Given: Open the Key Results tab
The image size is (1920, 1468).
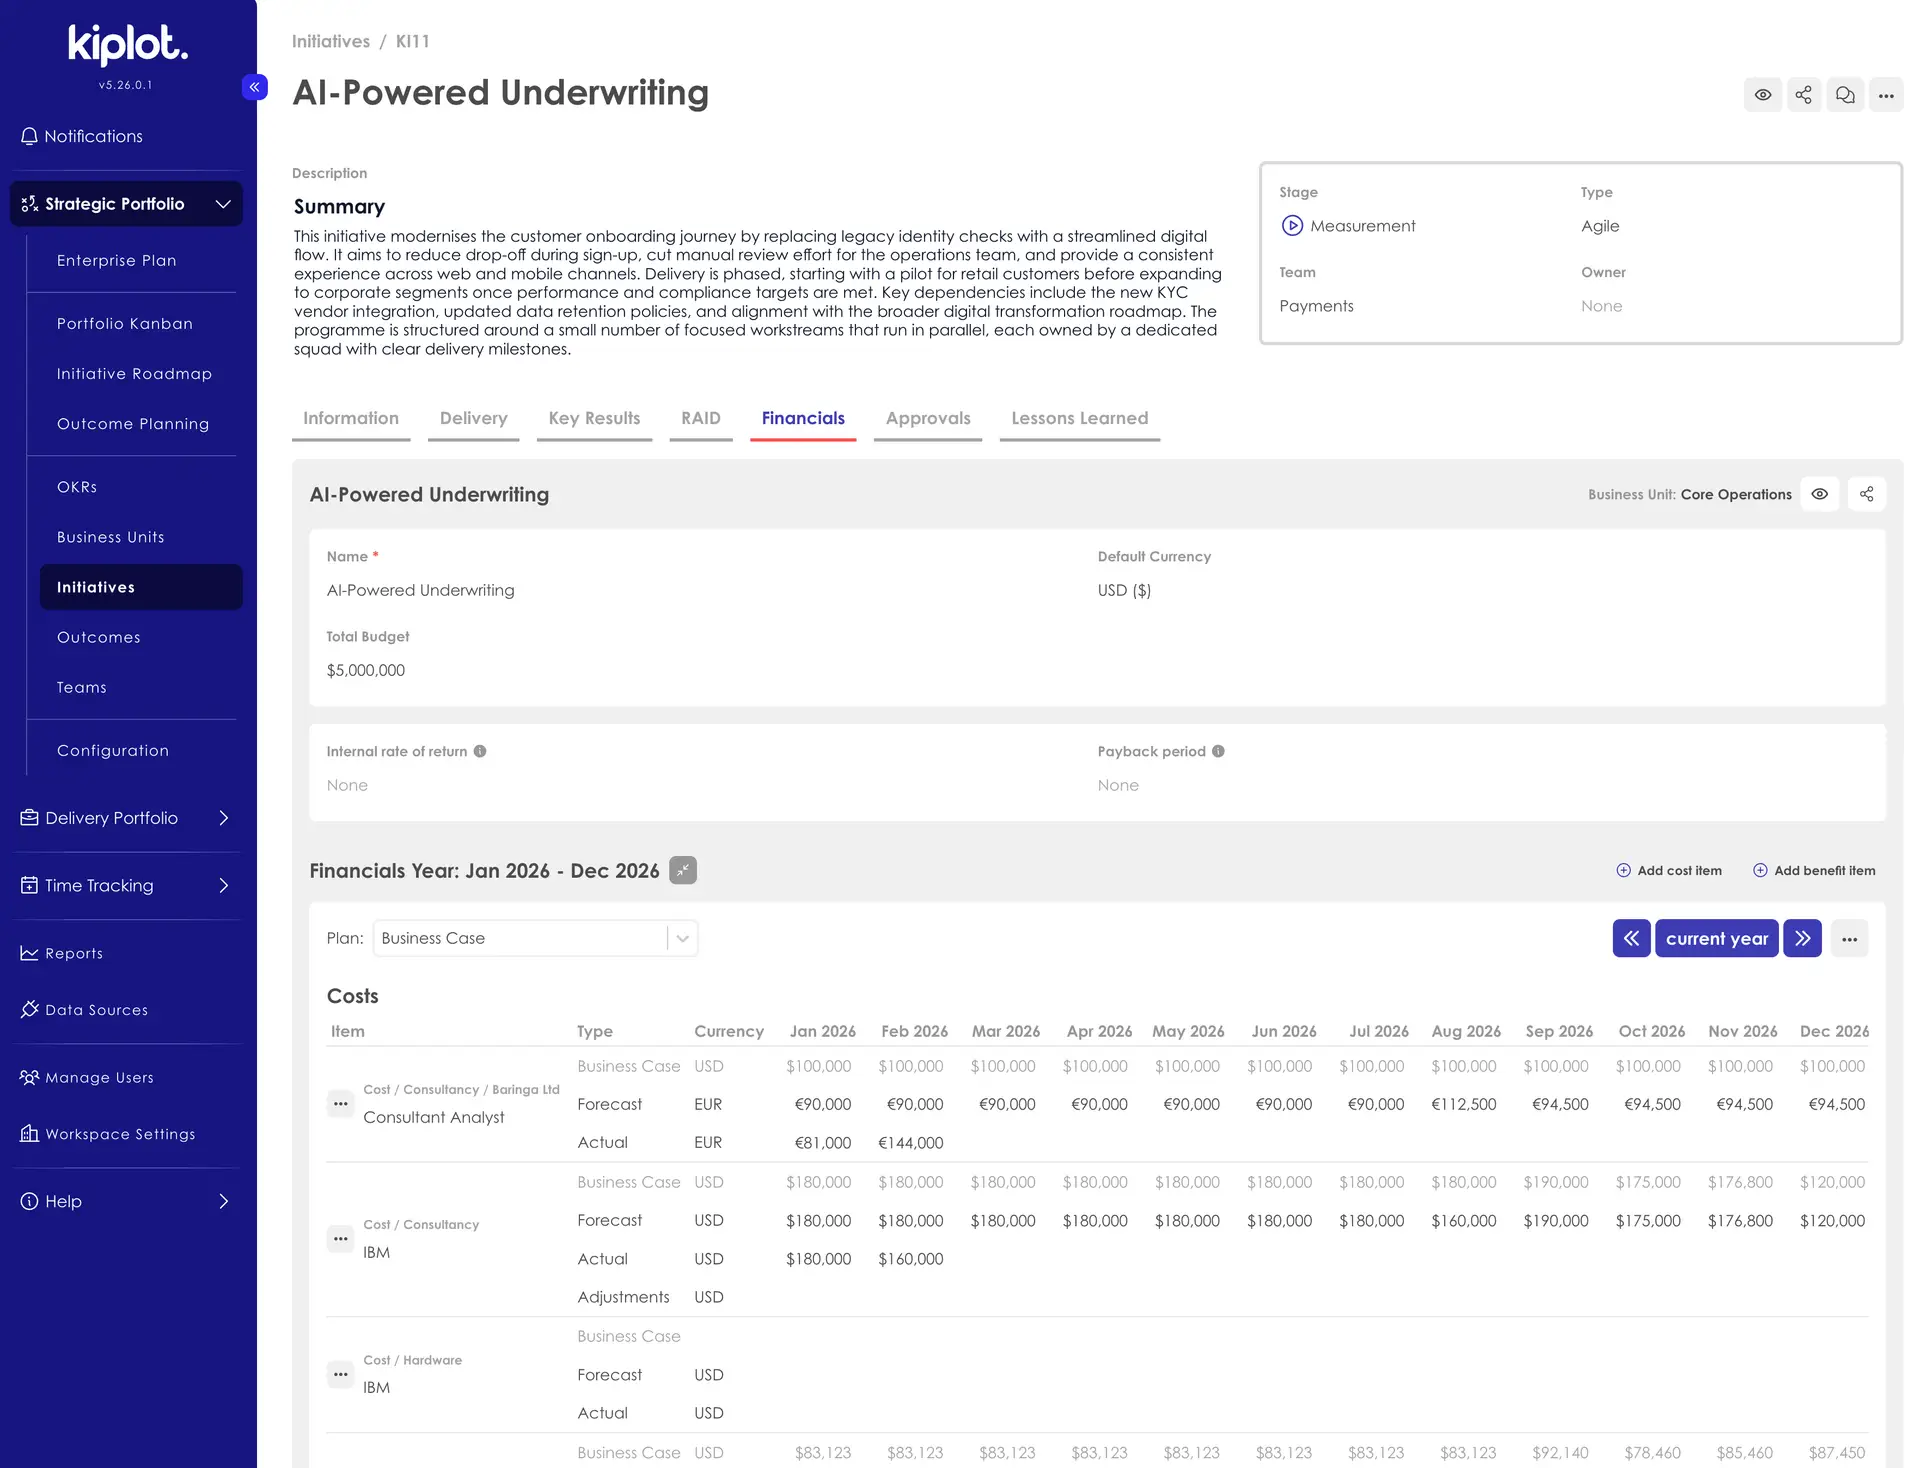Looking at the screenshot, I should pos(594,418).
